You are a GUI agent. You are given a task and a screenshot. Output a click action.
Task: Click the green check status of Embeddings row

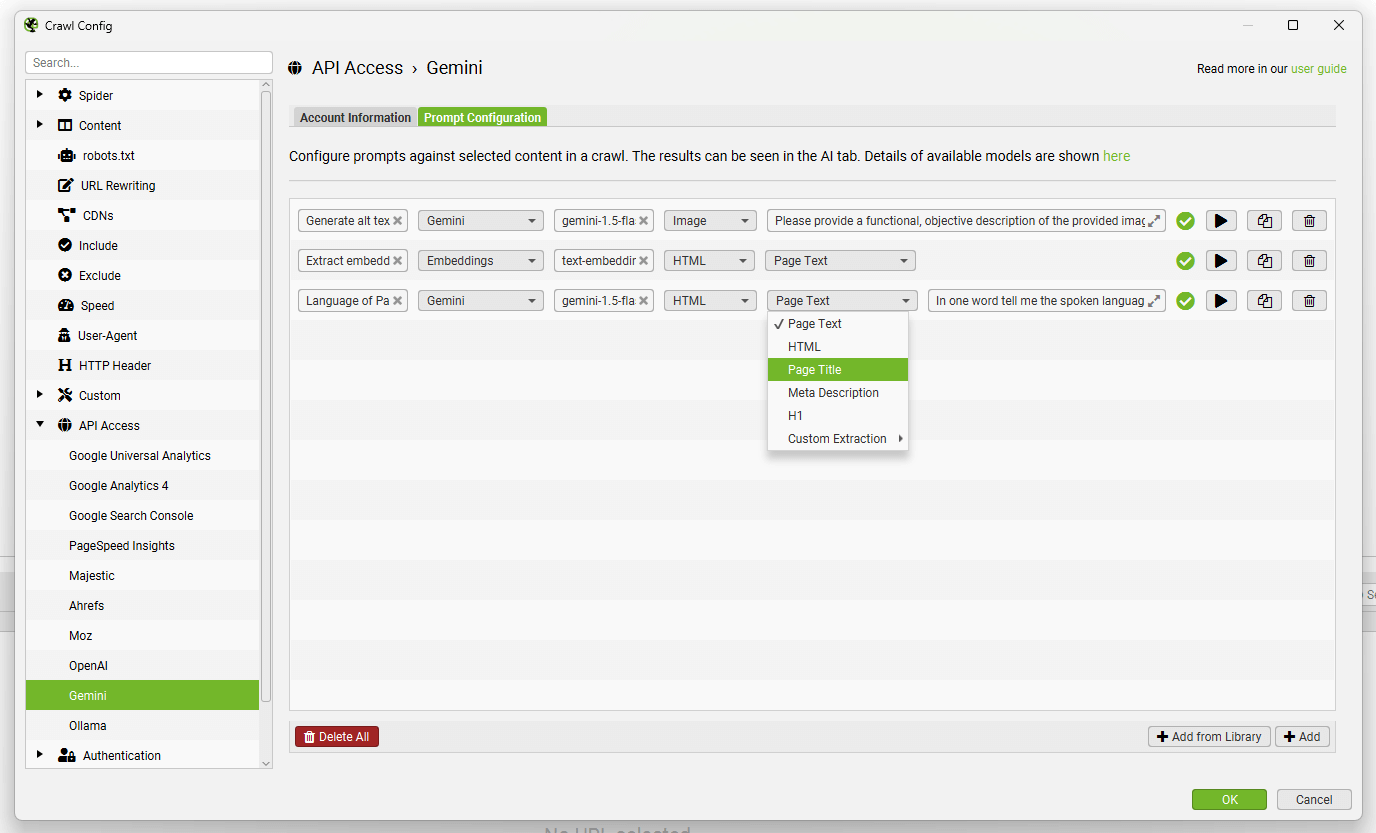1185,261
